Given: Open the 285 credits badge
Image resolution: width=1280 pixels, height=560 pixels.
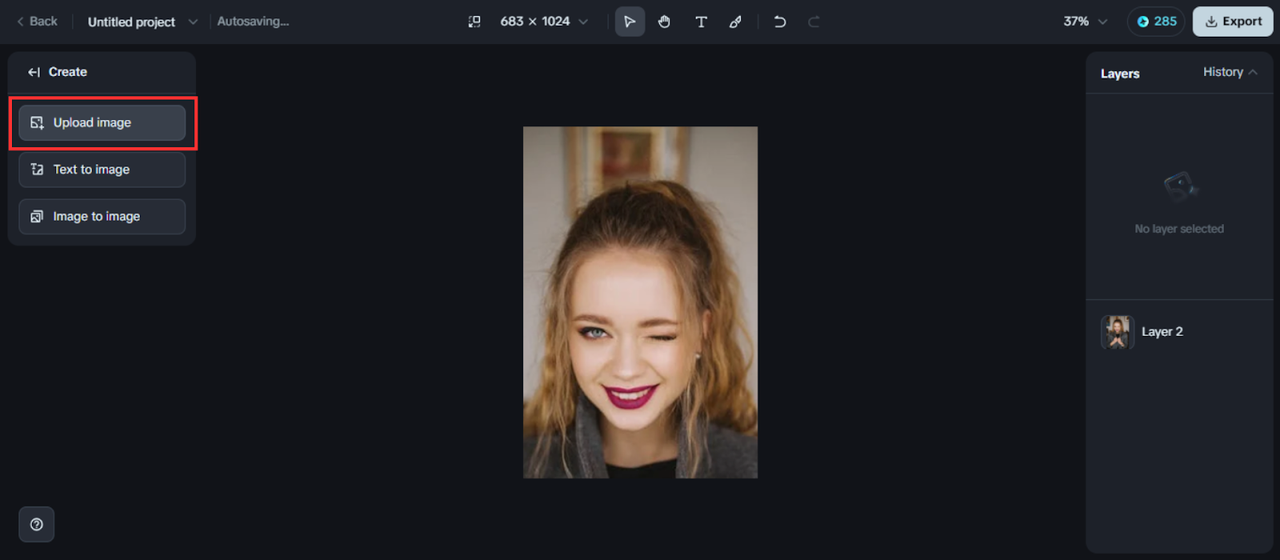Looking at the screenshot, I should (x=1156, y=21).
